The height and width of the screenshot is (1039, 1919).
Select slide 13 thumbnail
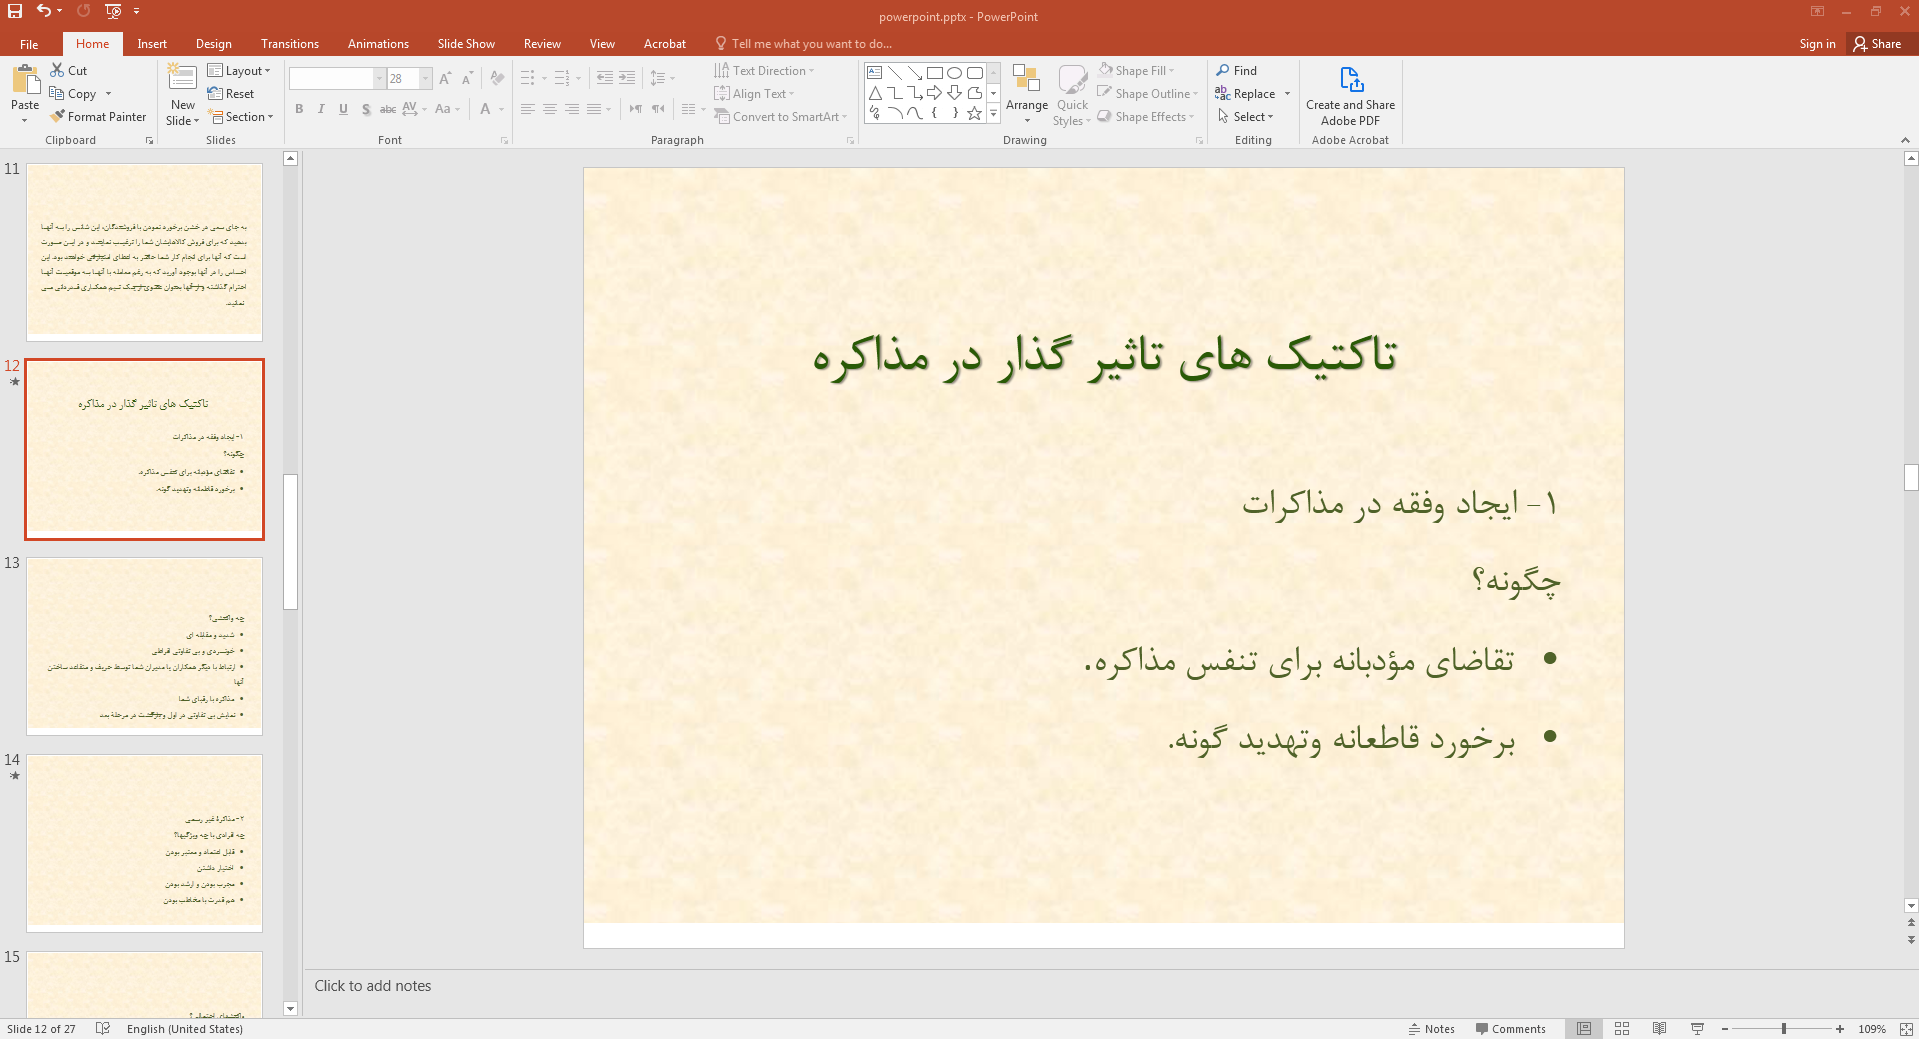point(144,645)
